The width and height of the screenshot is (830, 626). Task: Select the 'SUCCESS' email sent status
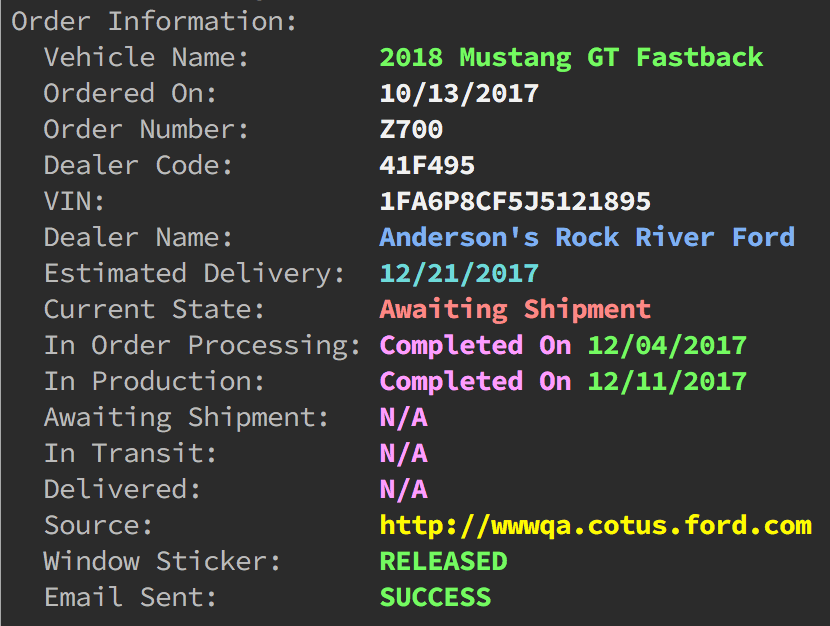coord(436,597)
